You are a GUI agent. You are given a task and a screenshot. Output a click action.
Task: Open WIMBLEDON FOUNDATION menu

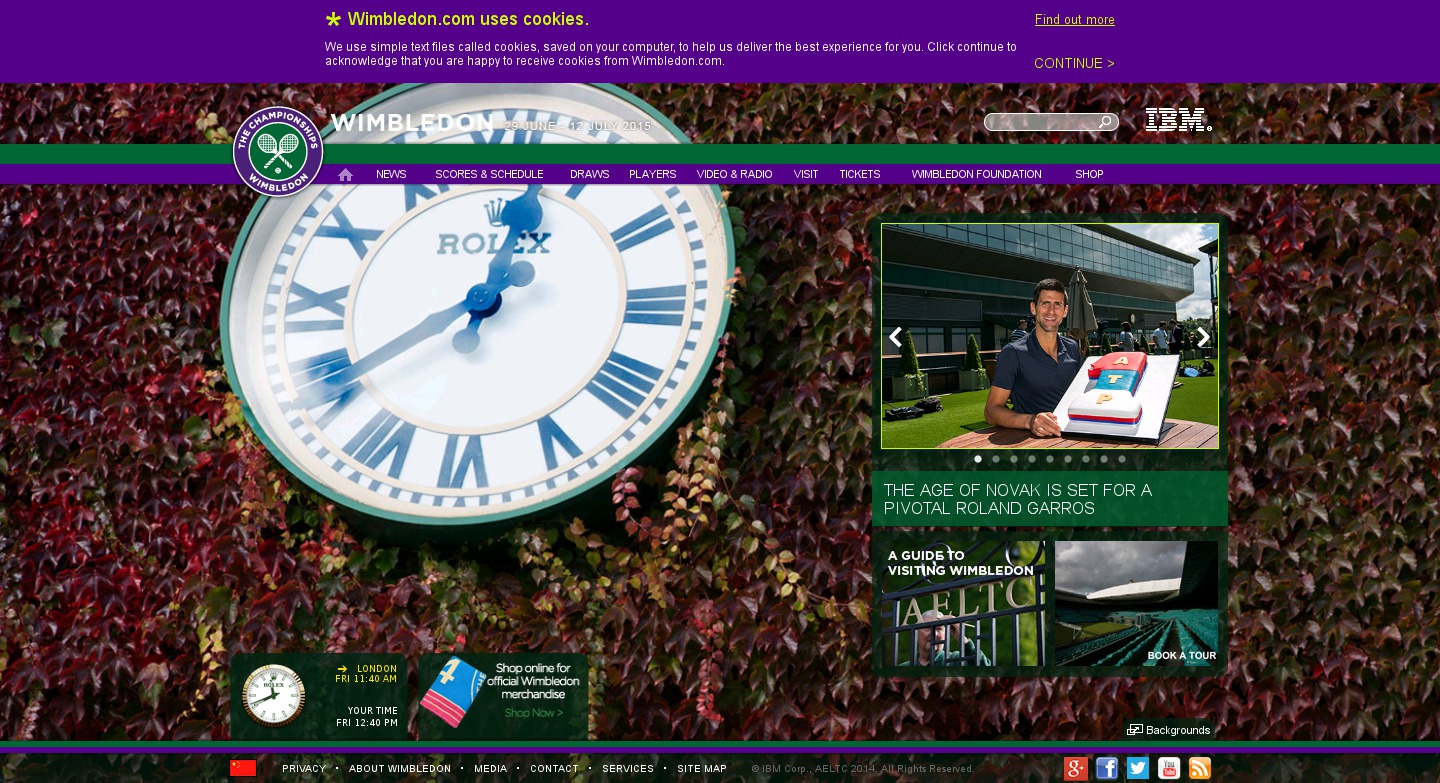point(977,174)
